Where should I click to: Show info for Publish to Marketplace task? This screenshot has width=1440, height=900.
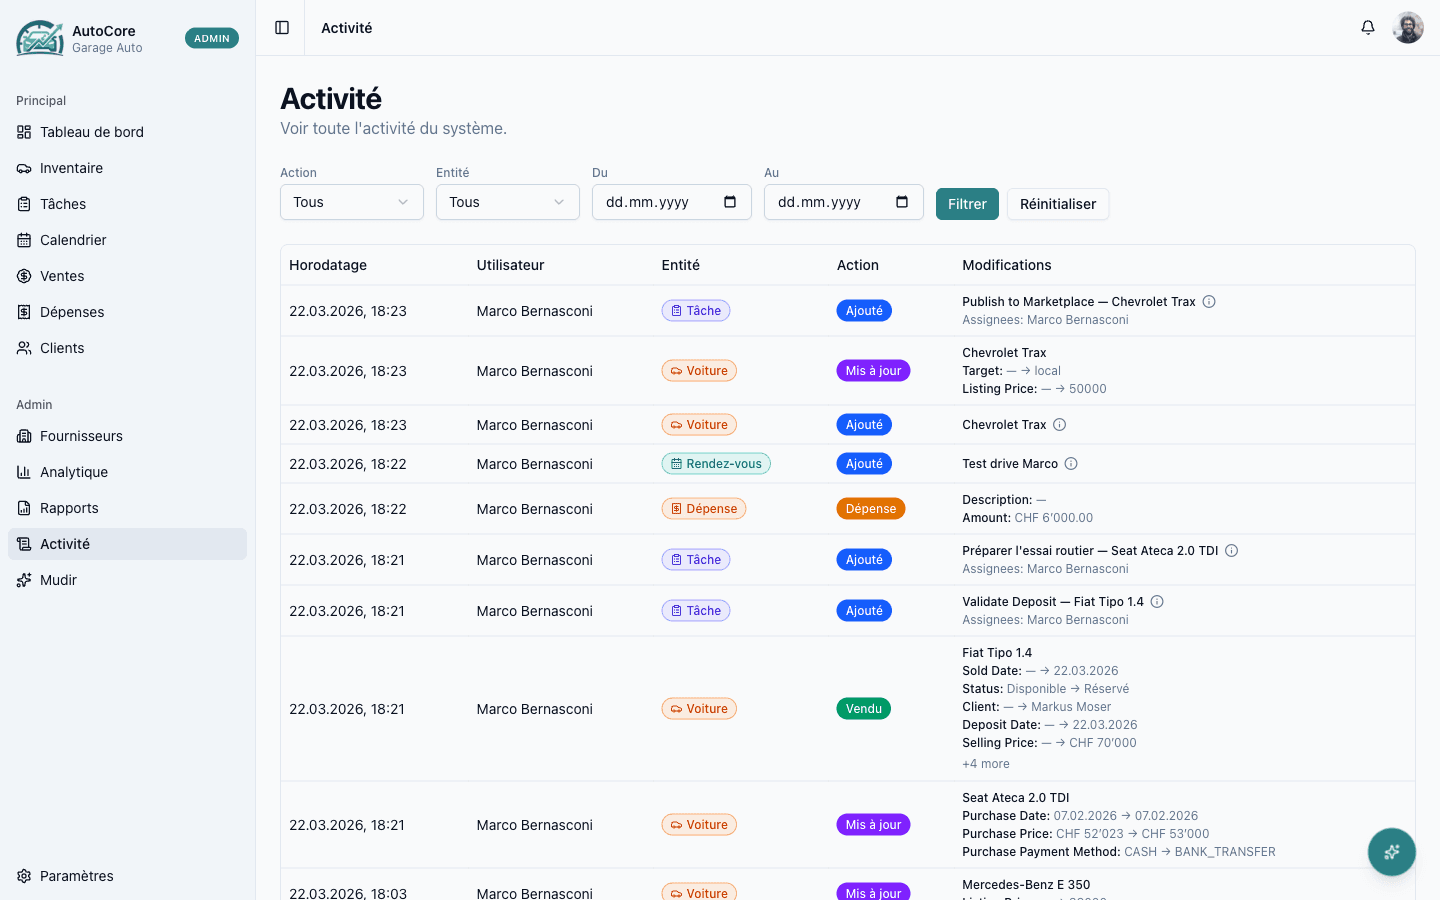pos(1209,302)
